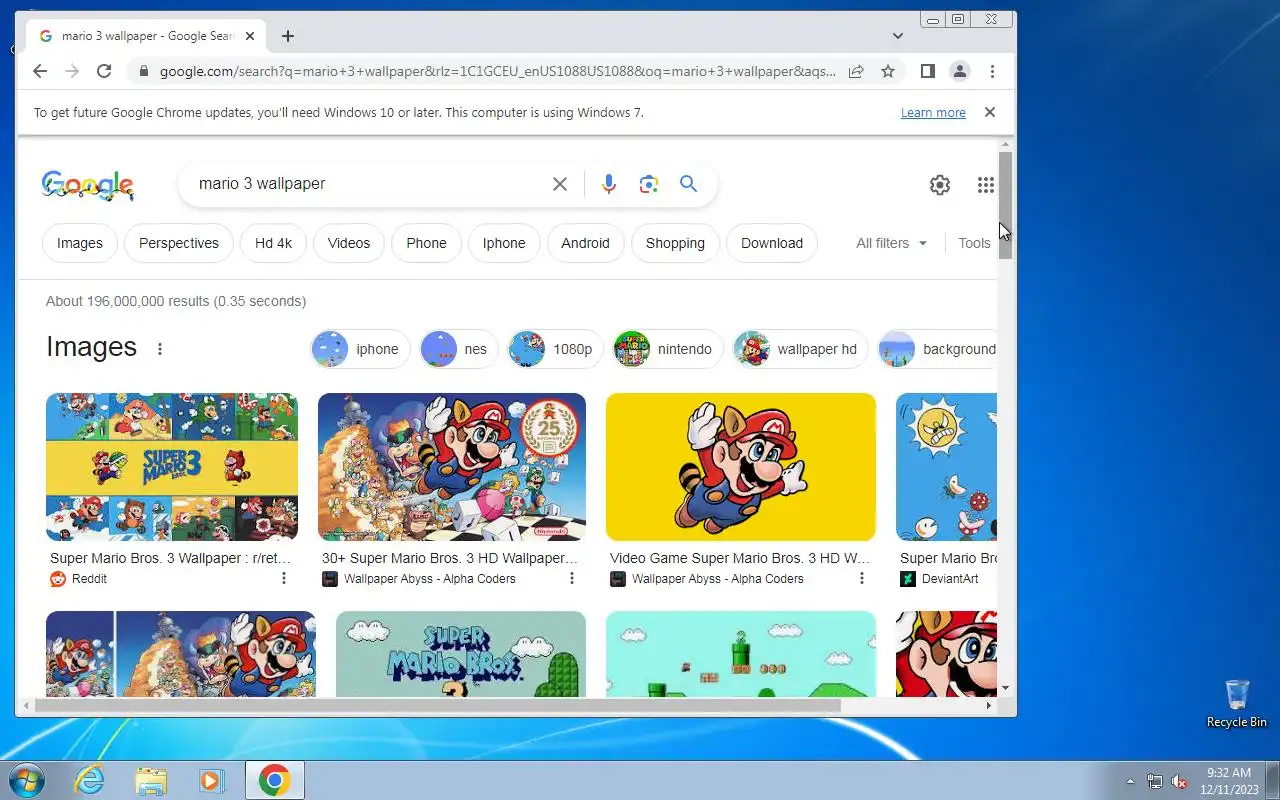Screen dimensions: 1280x800
Task: Open Google quick settings gear
Action: tap(940, 185)
